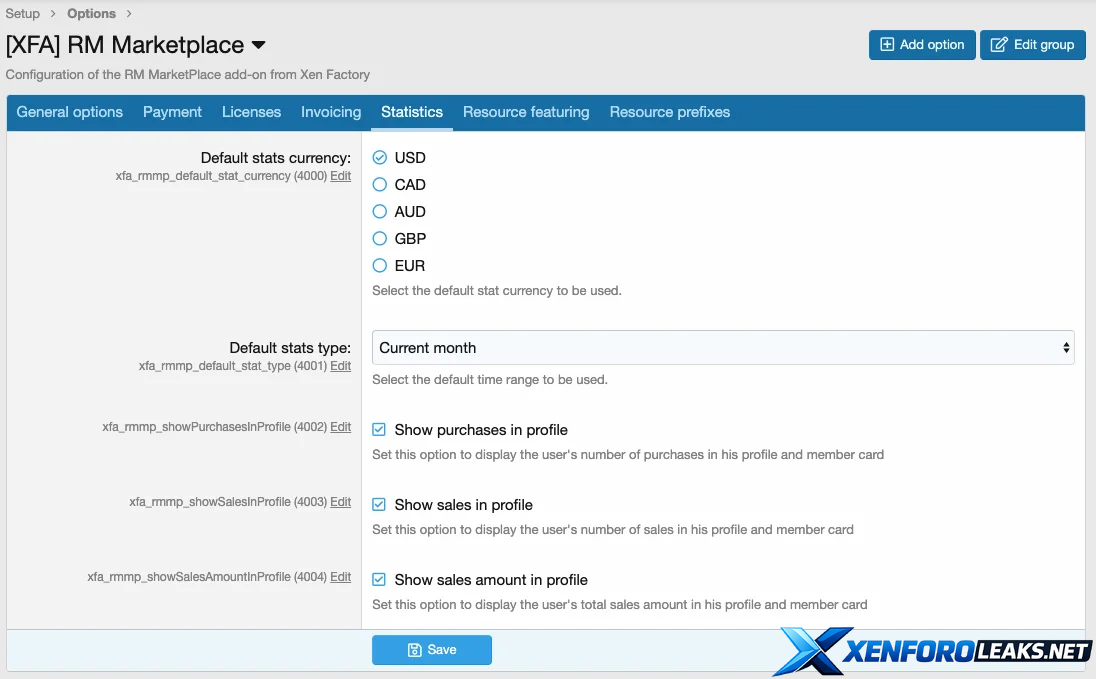Disable Show sales amount in profile
This screenshot has height=679, width=1096.
[380, 580]
